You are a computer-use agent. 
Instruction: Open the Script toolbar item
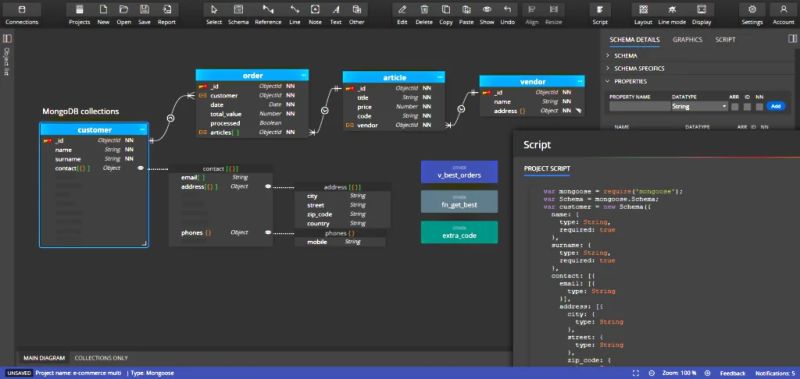pos(600,14)
